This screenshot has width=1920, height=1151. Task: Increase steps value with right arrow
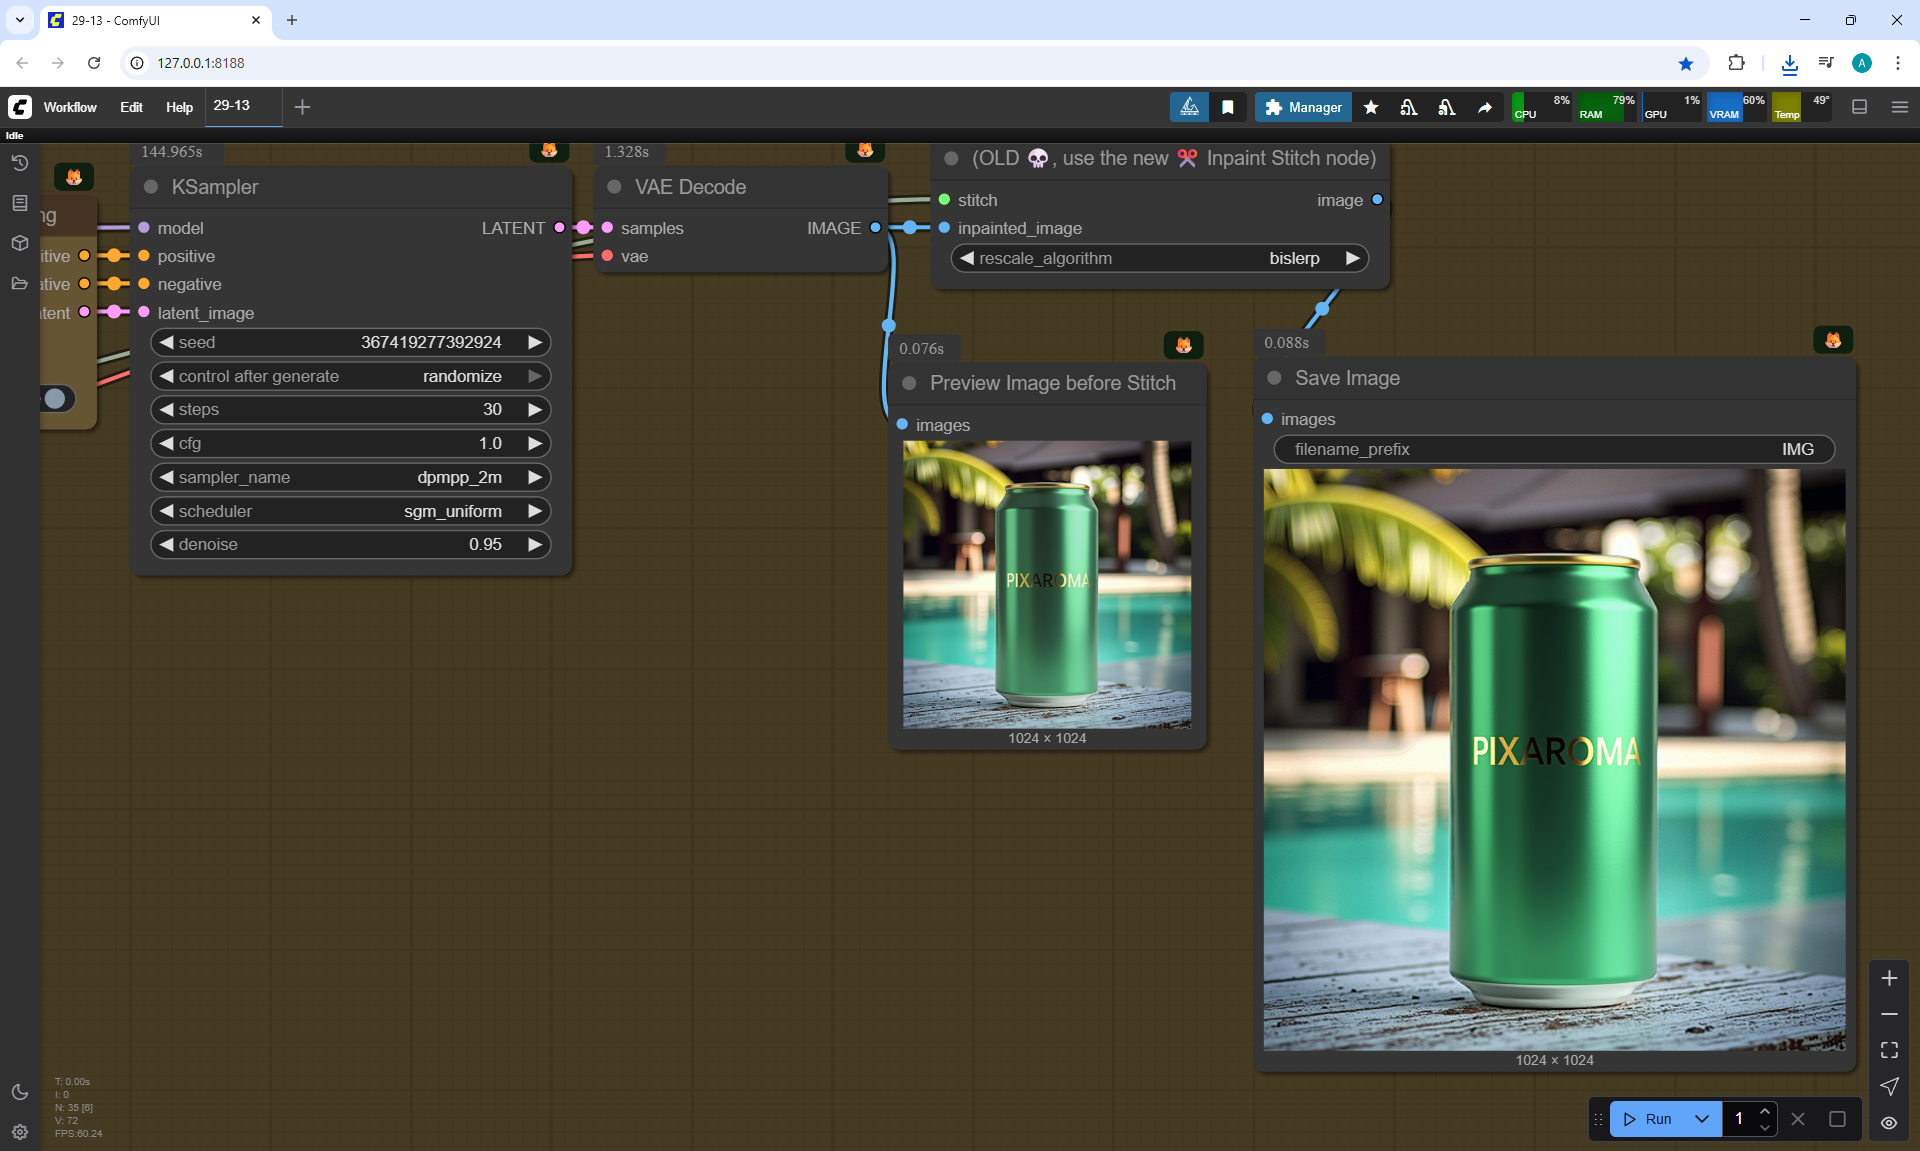pos(535,409)
